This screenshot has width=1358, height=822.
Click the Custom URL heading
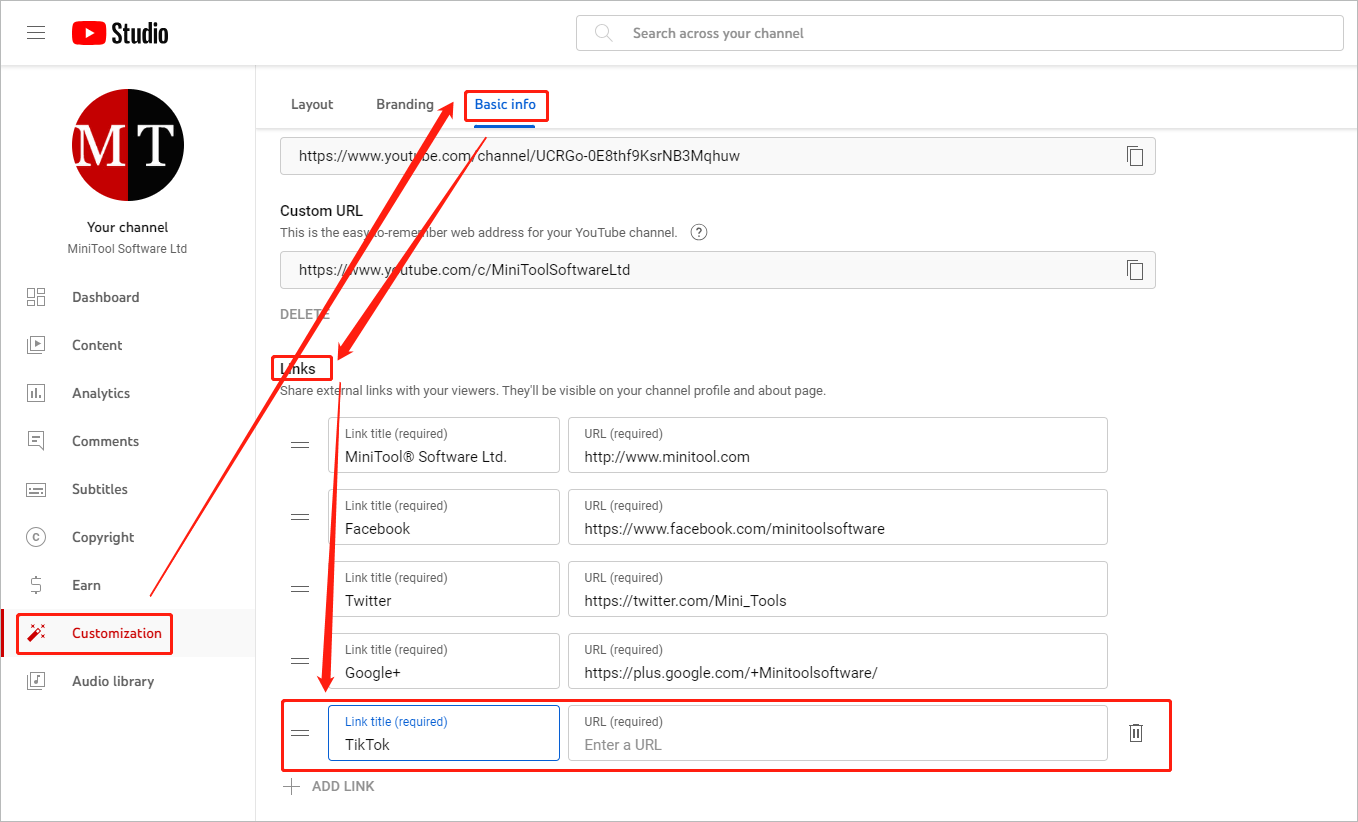tap(321, 211)
